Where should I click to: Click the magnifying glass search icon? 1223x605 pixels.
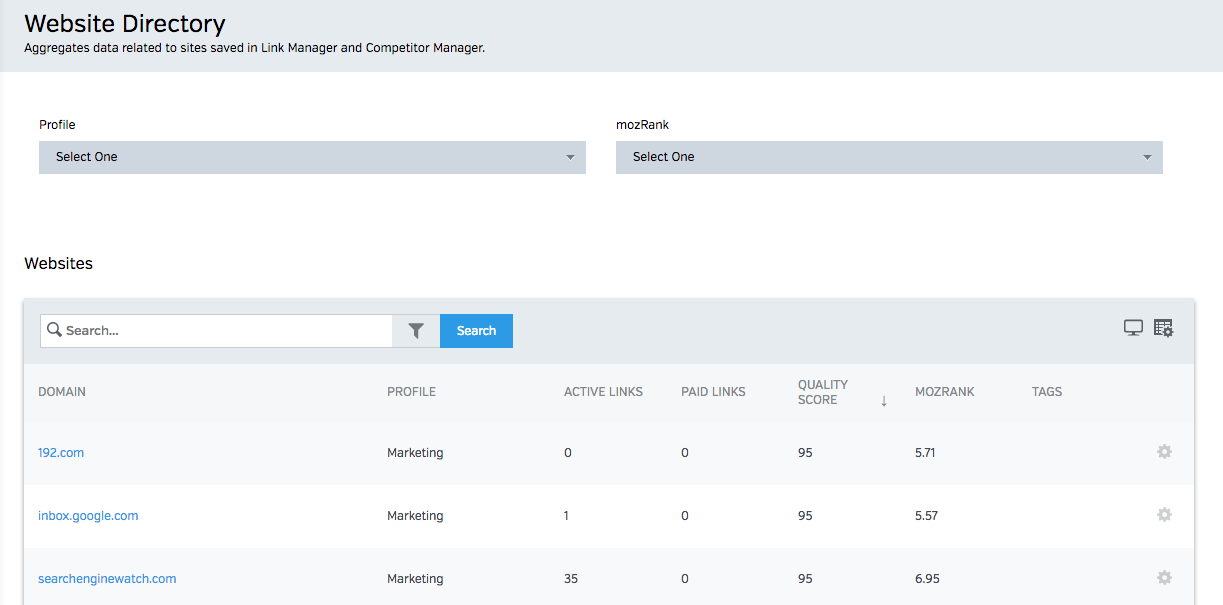54,331
